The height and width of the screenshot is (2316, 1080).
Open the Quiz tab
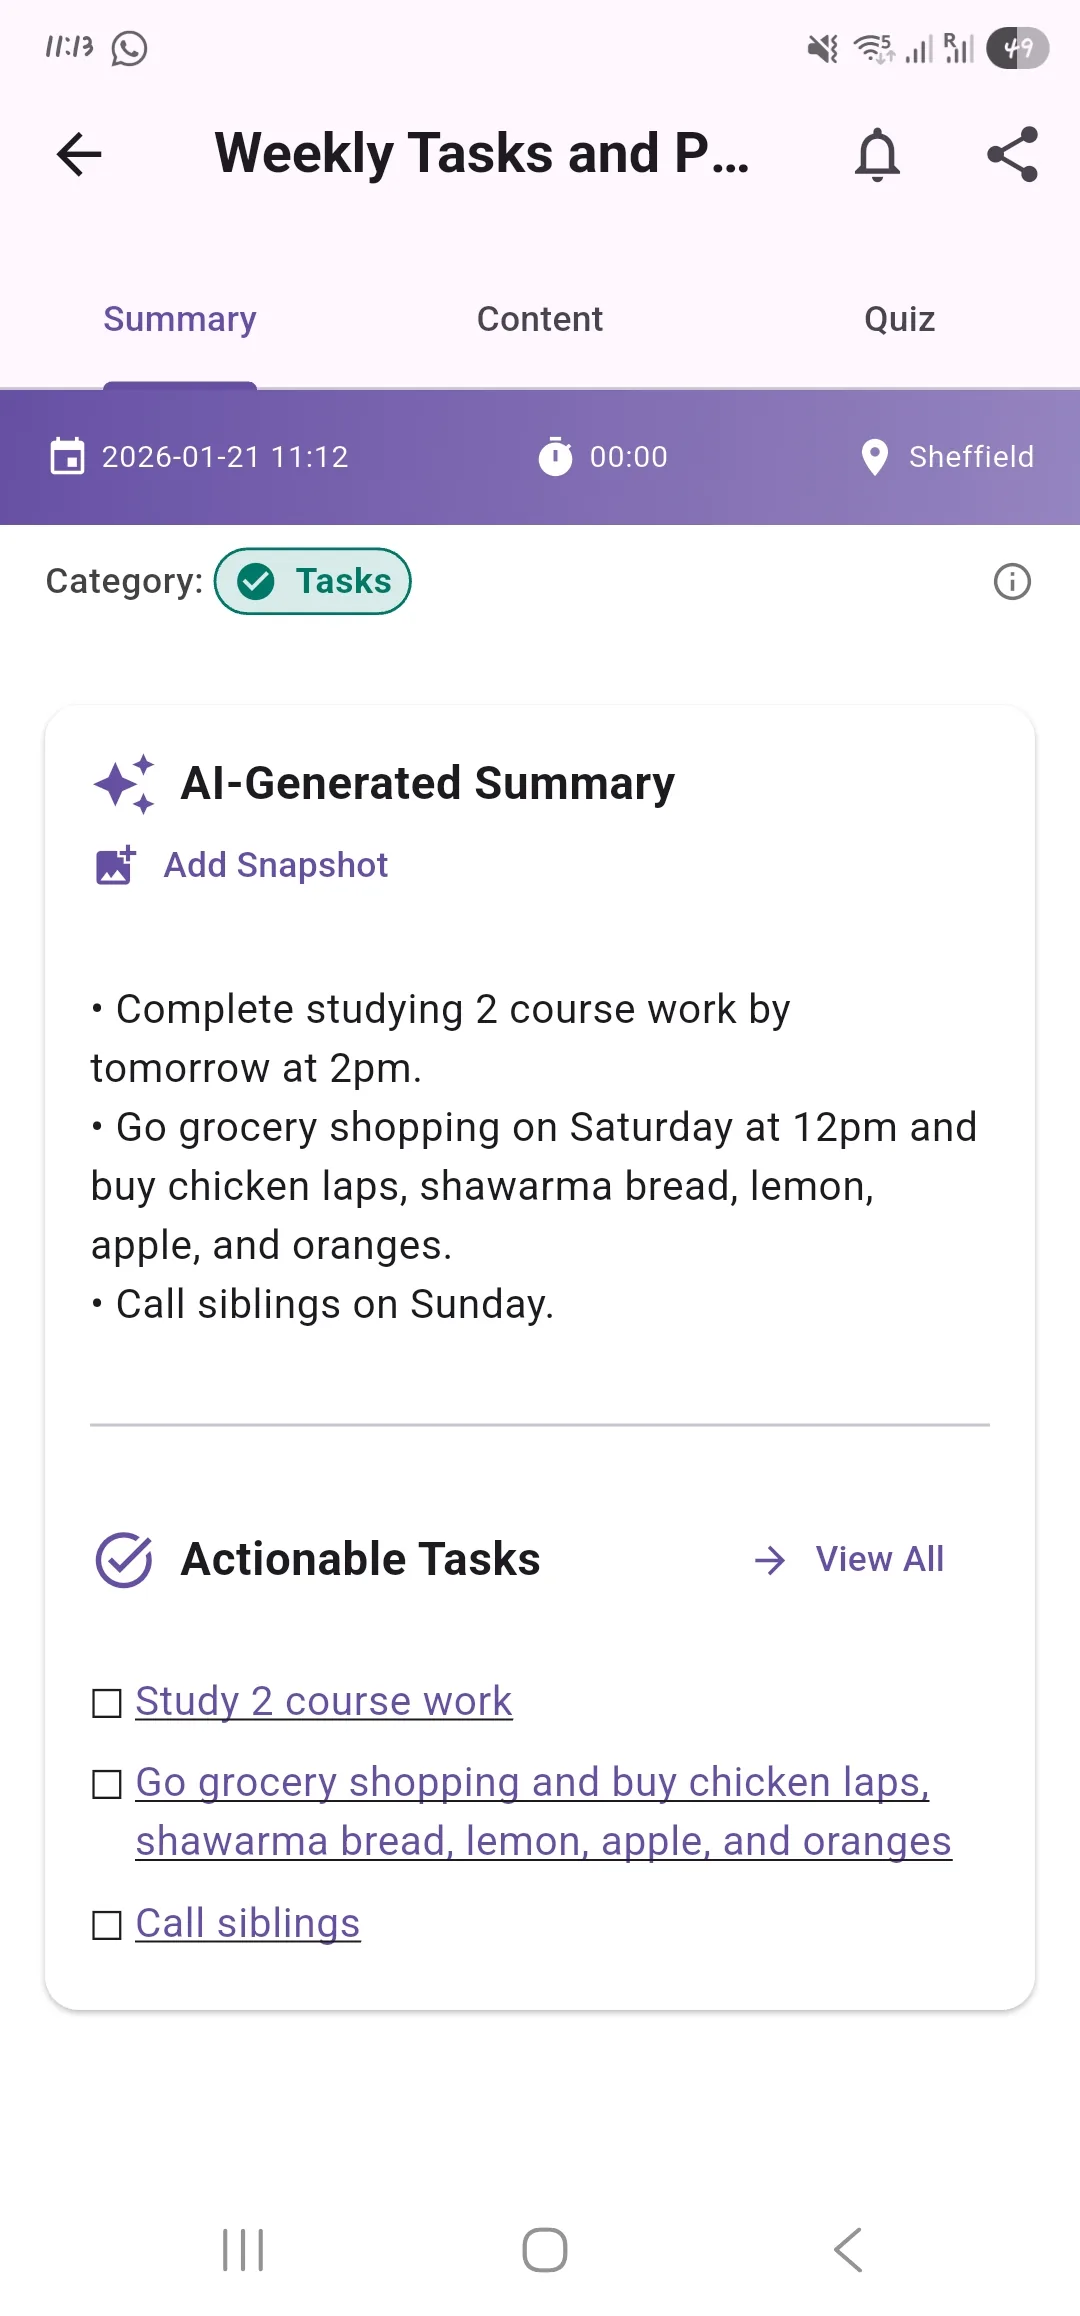897,318
